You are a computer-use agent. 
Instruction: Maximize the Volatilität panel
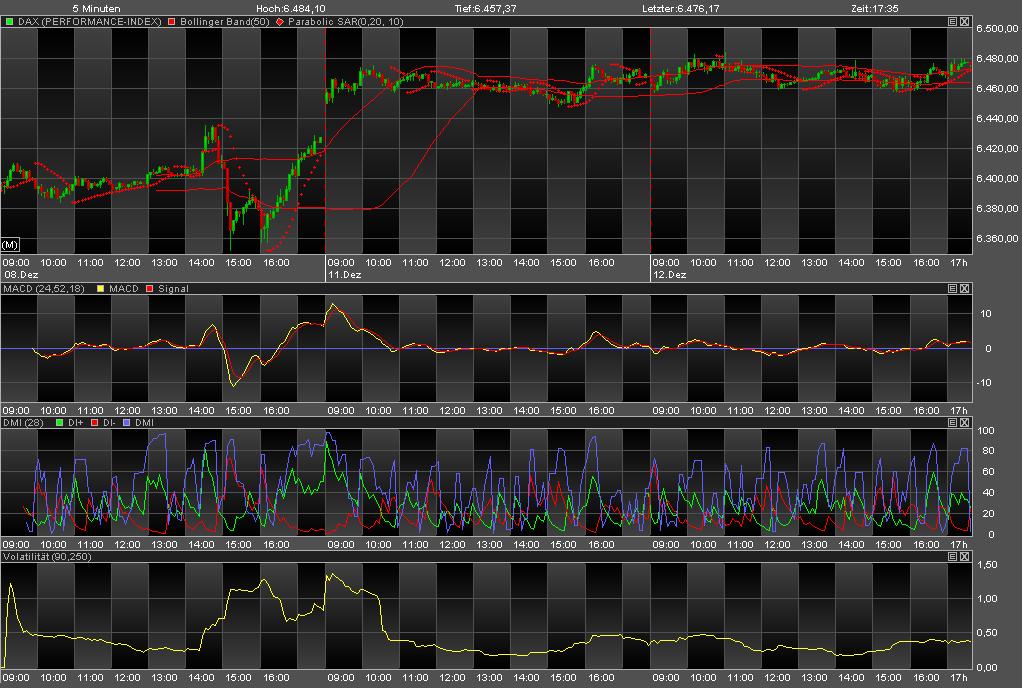951,556
